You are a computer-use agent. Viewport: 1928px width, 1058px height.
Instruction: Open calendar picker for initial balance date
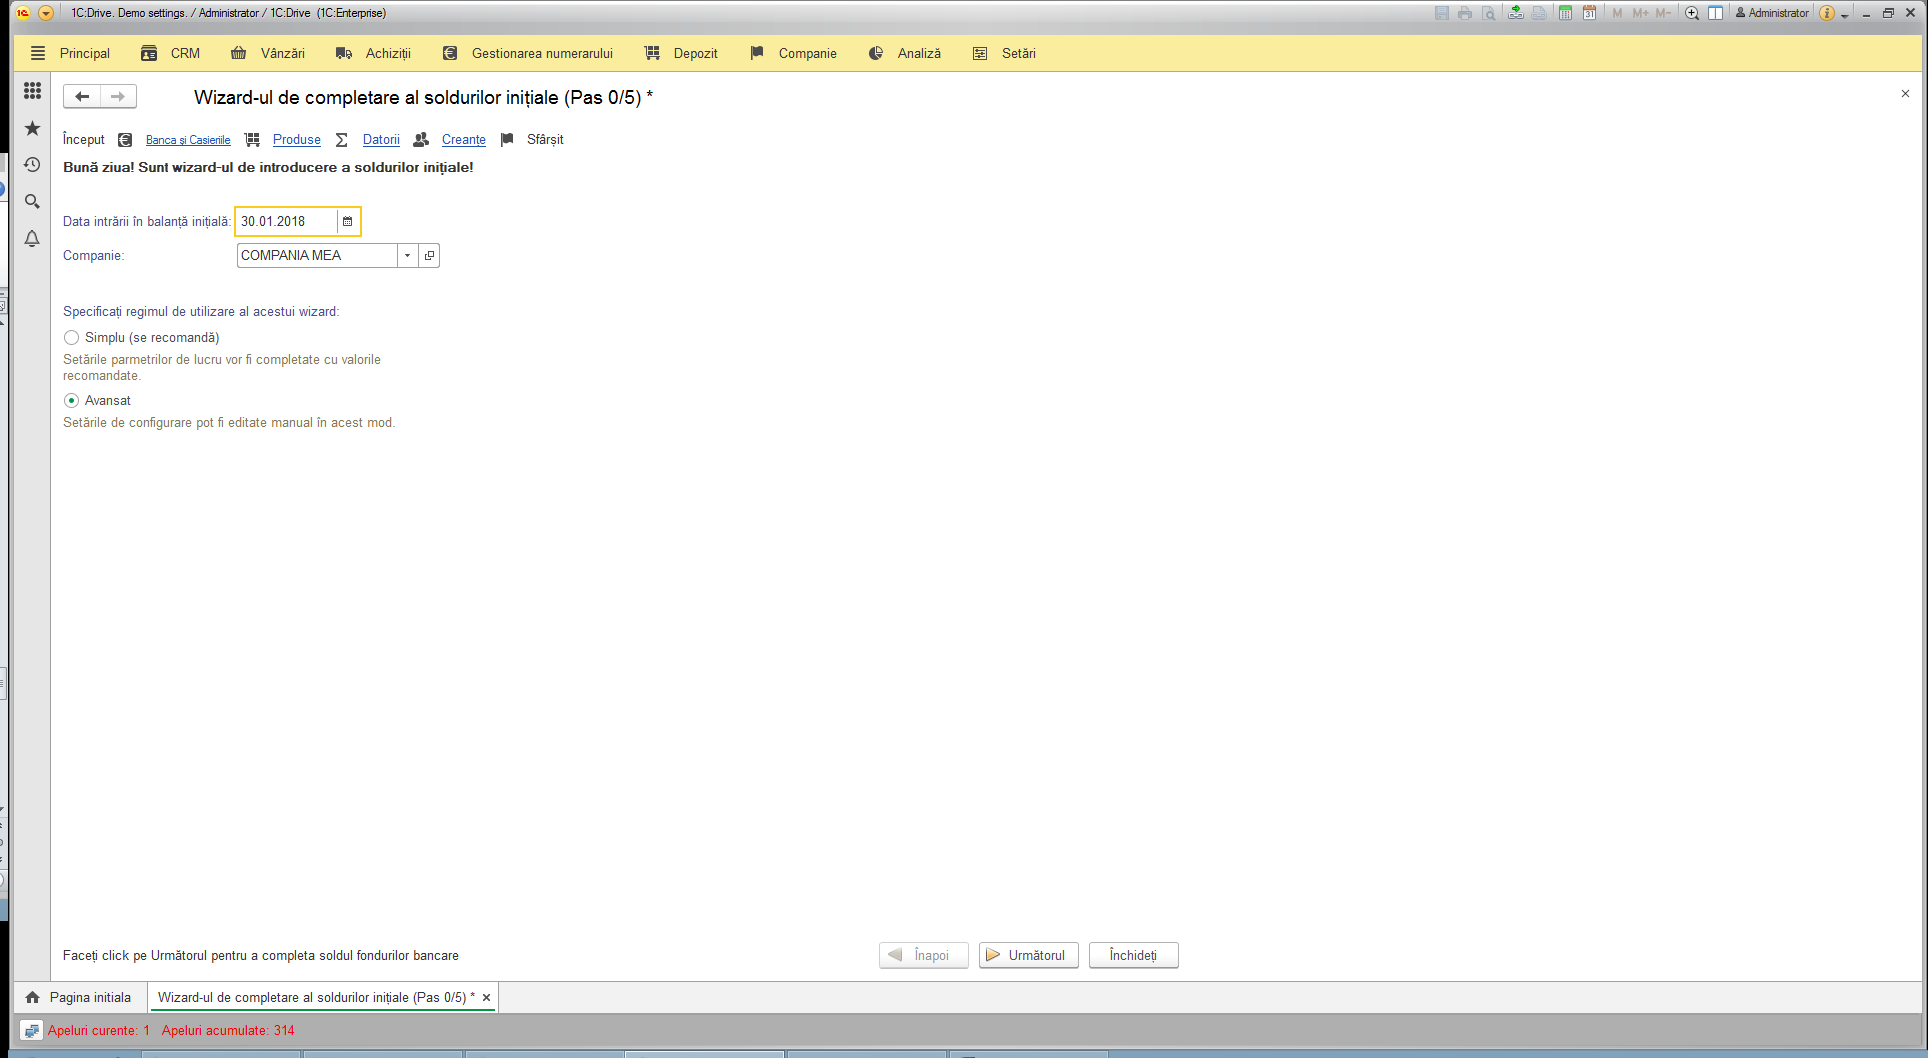click(x=348, y=221)
